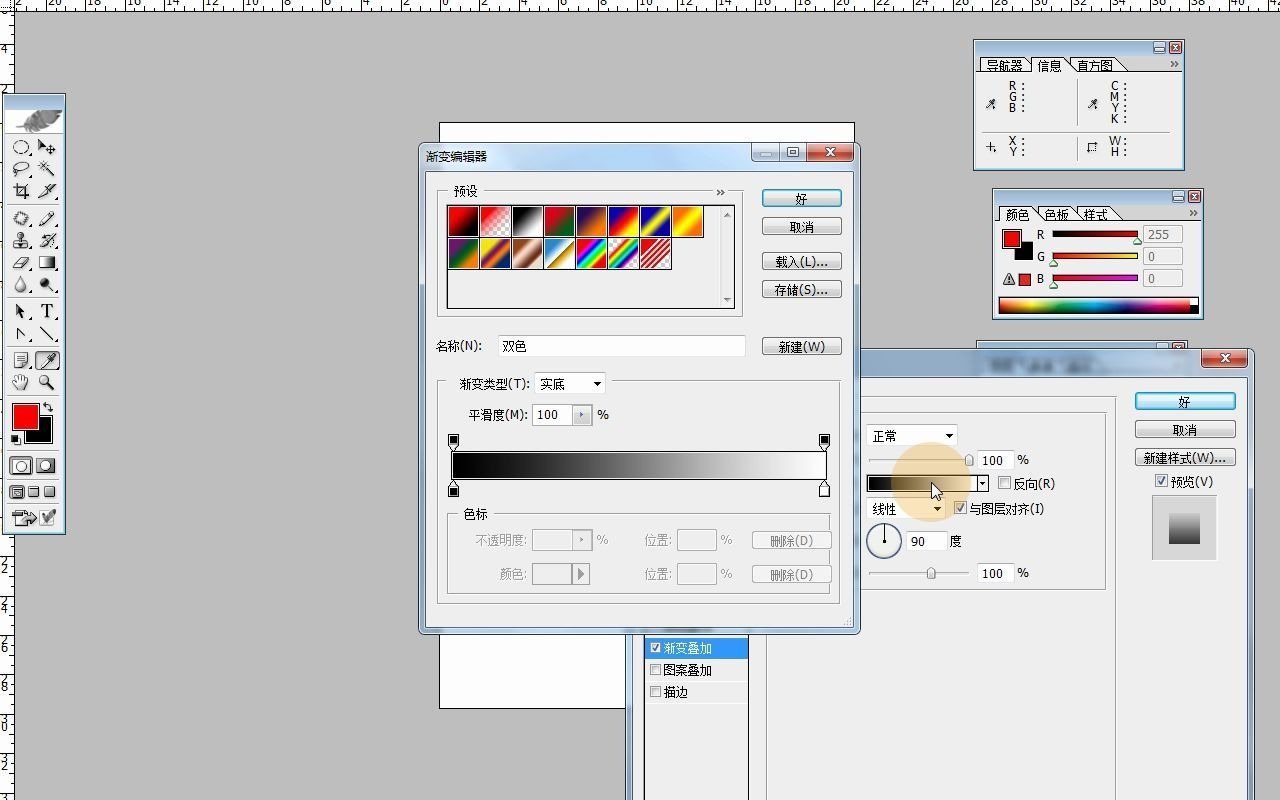Switch to the 色板 swatches tab
The height and width of the screenshot is (800, 1280).
1056,215
